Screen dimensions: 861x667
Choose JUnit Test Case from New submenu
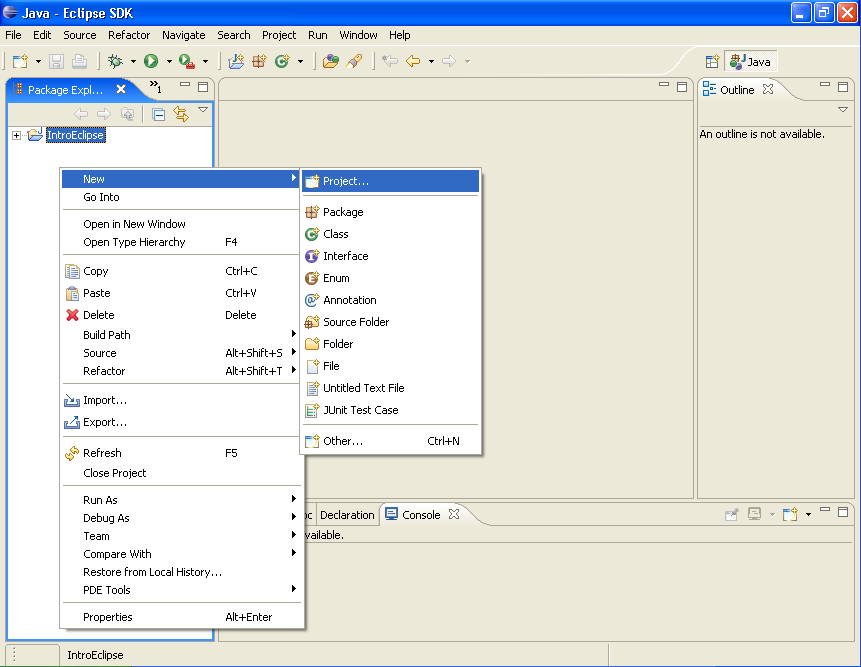tap(390, 410)
